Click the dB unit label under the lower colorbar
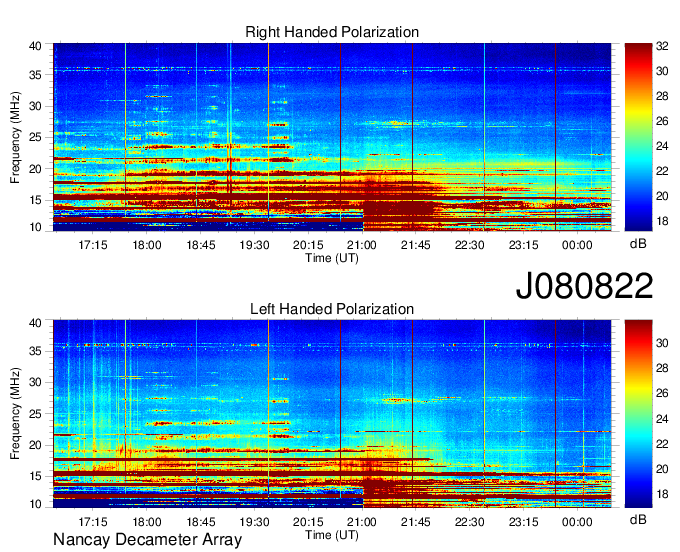Screen dimensions: 680x552 point(638,519)
